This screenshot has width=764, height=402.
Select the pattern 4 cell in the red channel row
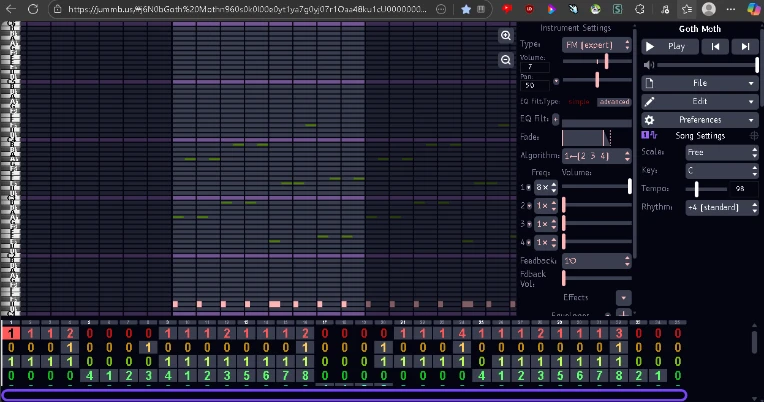click(x=461, y=333)
